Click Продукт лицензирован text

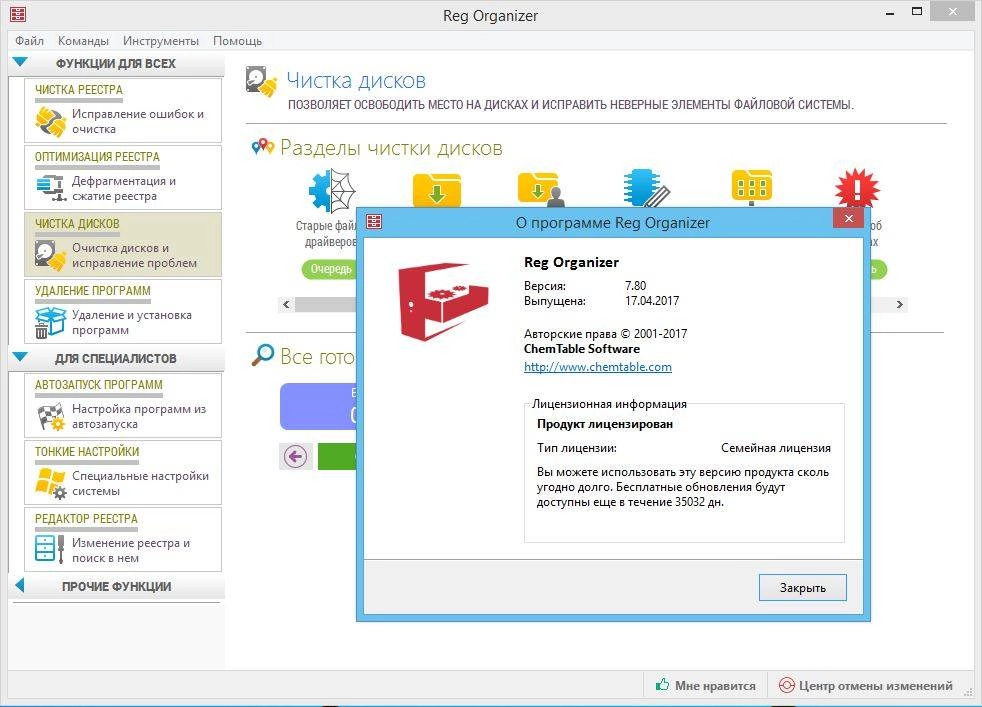[604, 424]
